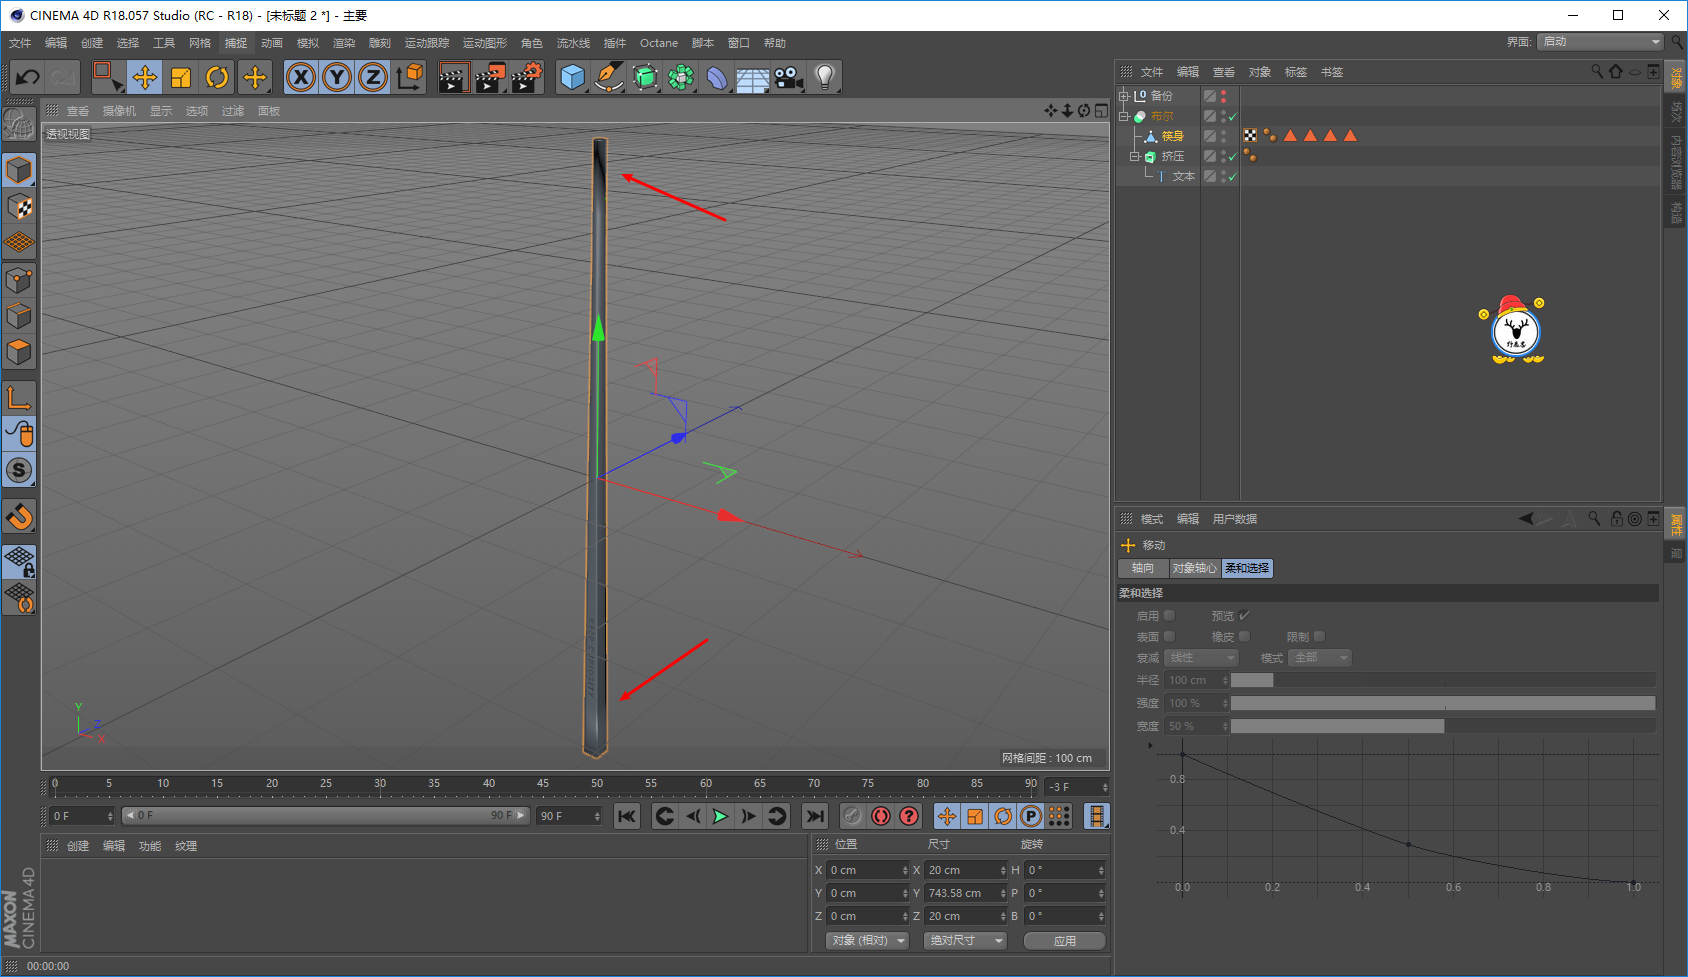Open the spline Pen tool
This screenshot has height=977, width=1688.
pyautogui.click(x=608, y=77)
